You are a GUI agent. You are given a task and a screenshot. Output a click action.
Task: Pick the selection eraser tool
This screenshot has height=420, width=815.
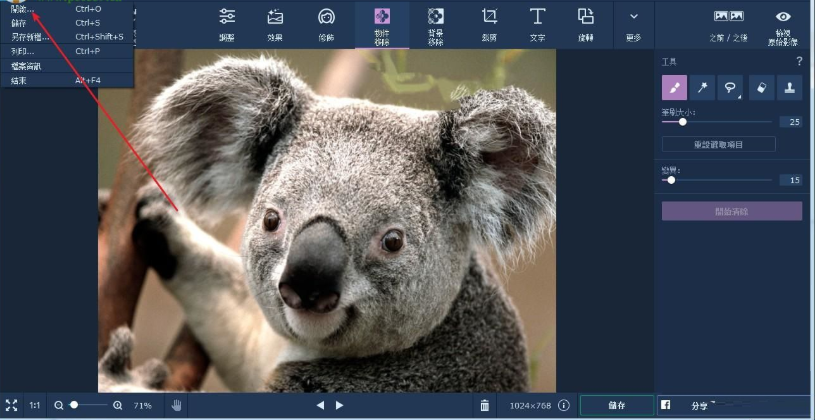[x=761, y=88]
